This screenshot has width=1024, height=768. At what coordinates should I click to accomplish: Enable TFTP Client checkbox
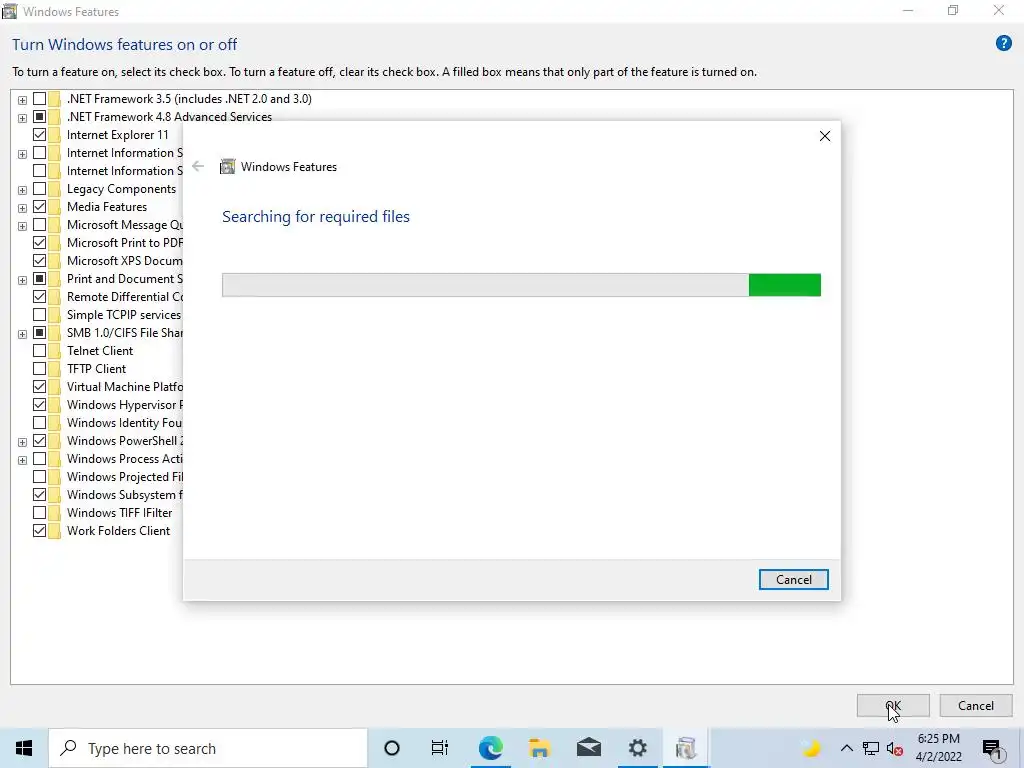(x=39, y=369)
